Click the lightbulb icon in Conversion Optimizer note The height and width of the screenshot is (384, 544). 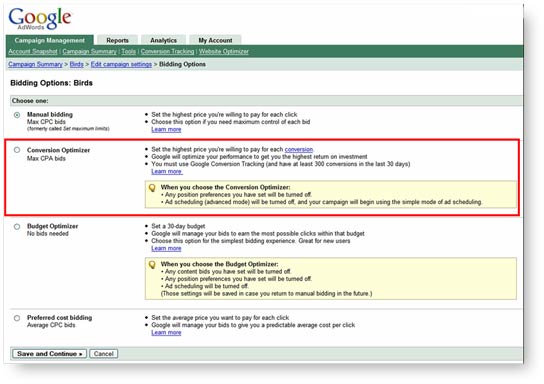click(152, 188)
